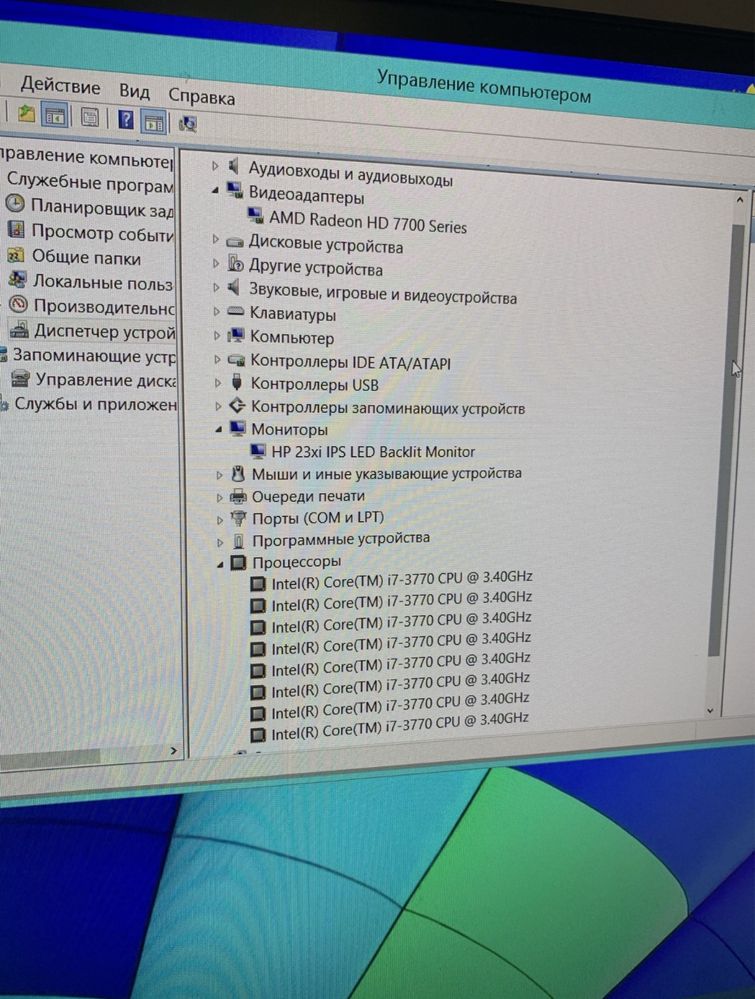Expand the Программные устройства category
755x999 pixels.
click(x=220, y=542)
